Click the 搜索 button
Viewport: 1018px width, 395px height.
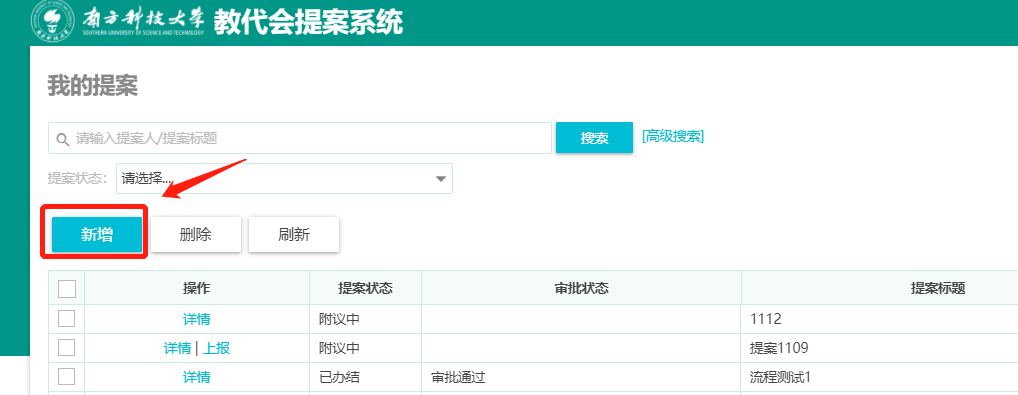[x=594, y=138]
